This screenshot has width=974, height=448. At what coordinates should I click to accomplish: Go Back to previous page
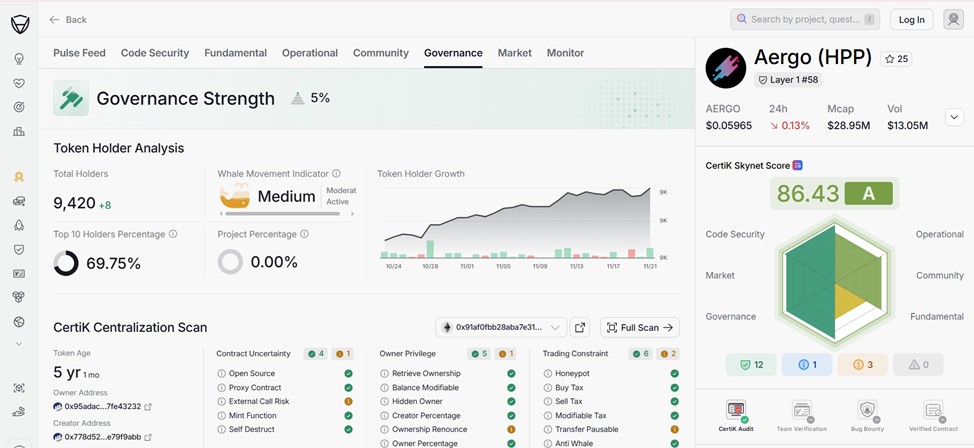pos(68,19)
